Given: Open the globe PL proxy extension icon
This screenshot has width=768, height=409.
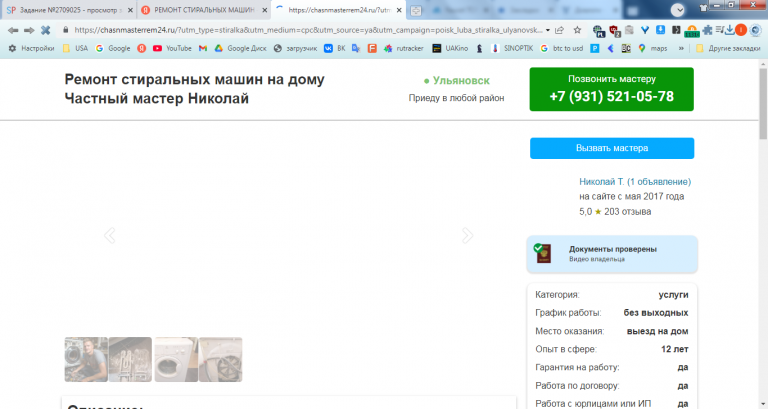Looking at the screenshot, I should coord(599,31).
